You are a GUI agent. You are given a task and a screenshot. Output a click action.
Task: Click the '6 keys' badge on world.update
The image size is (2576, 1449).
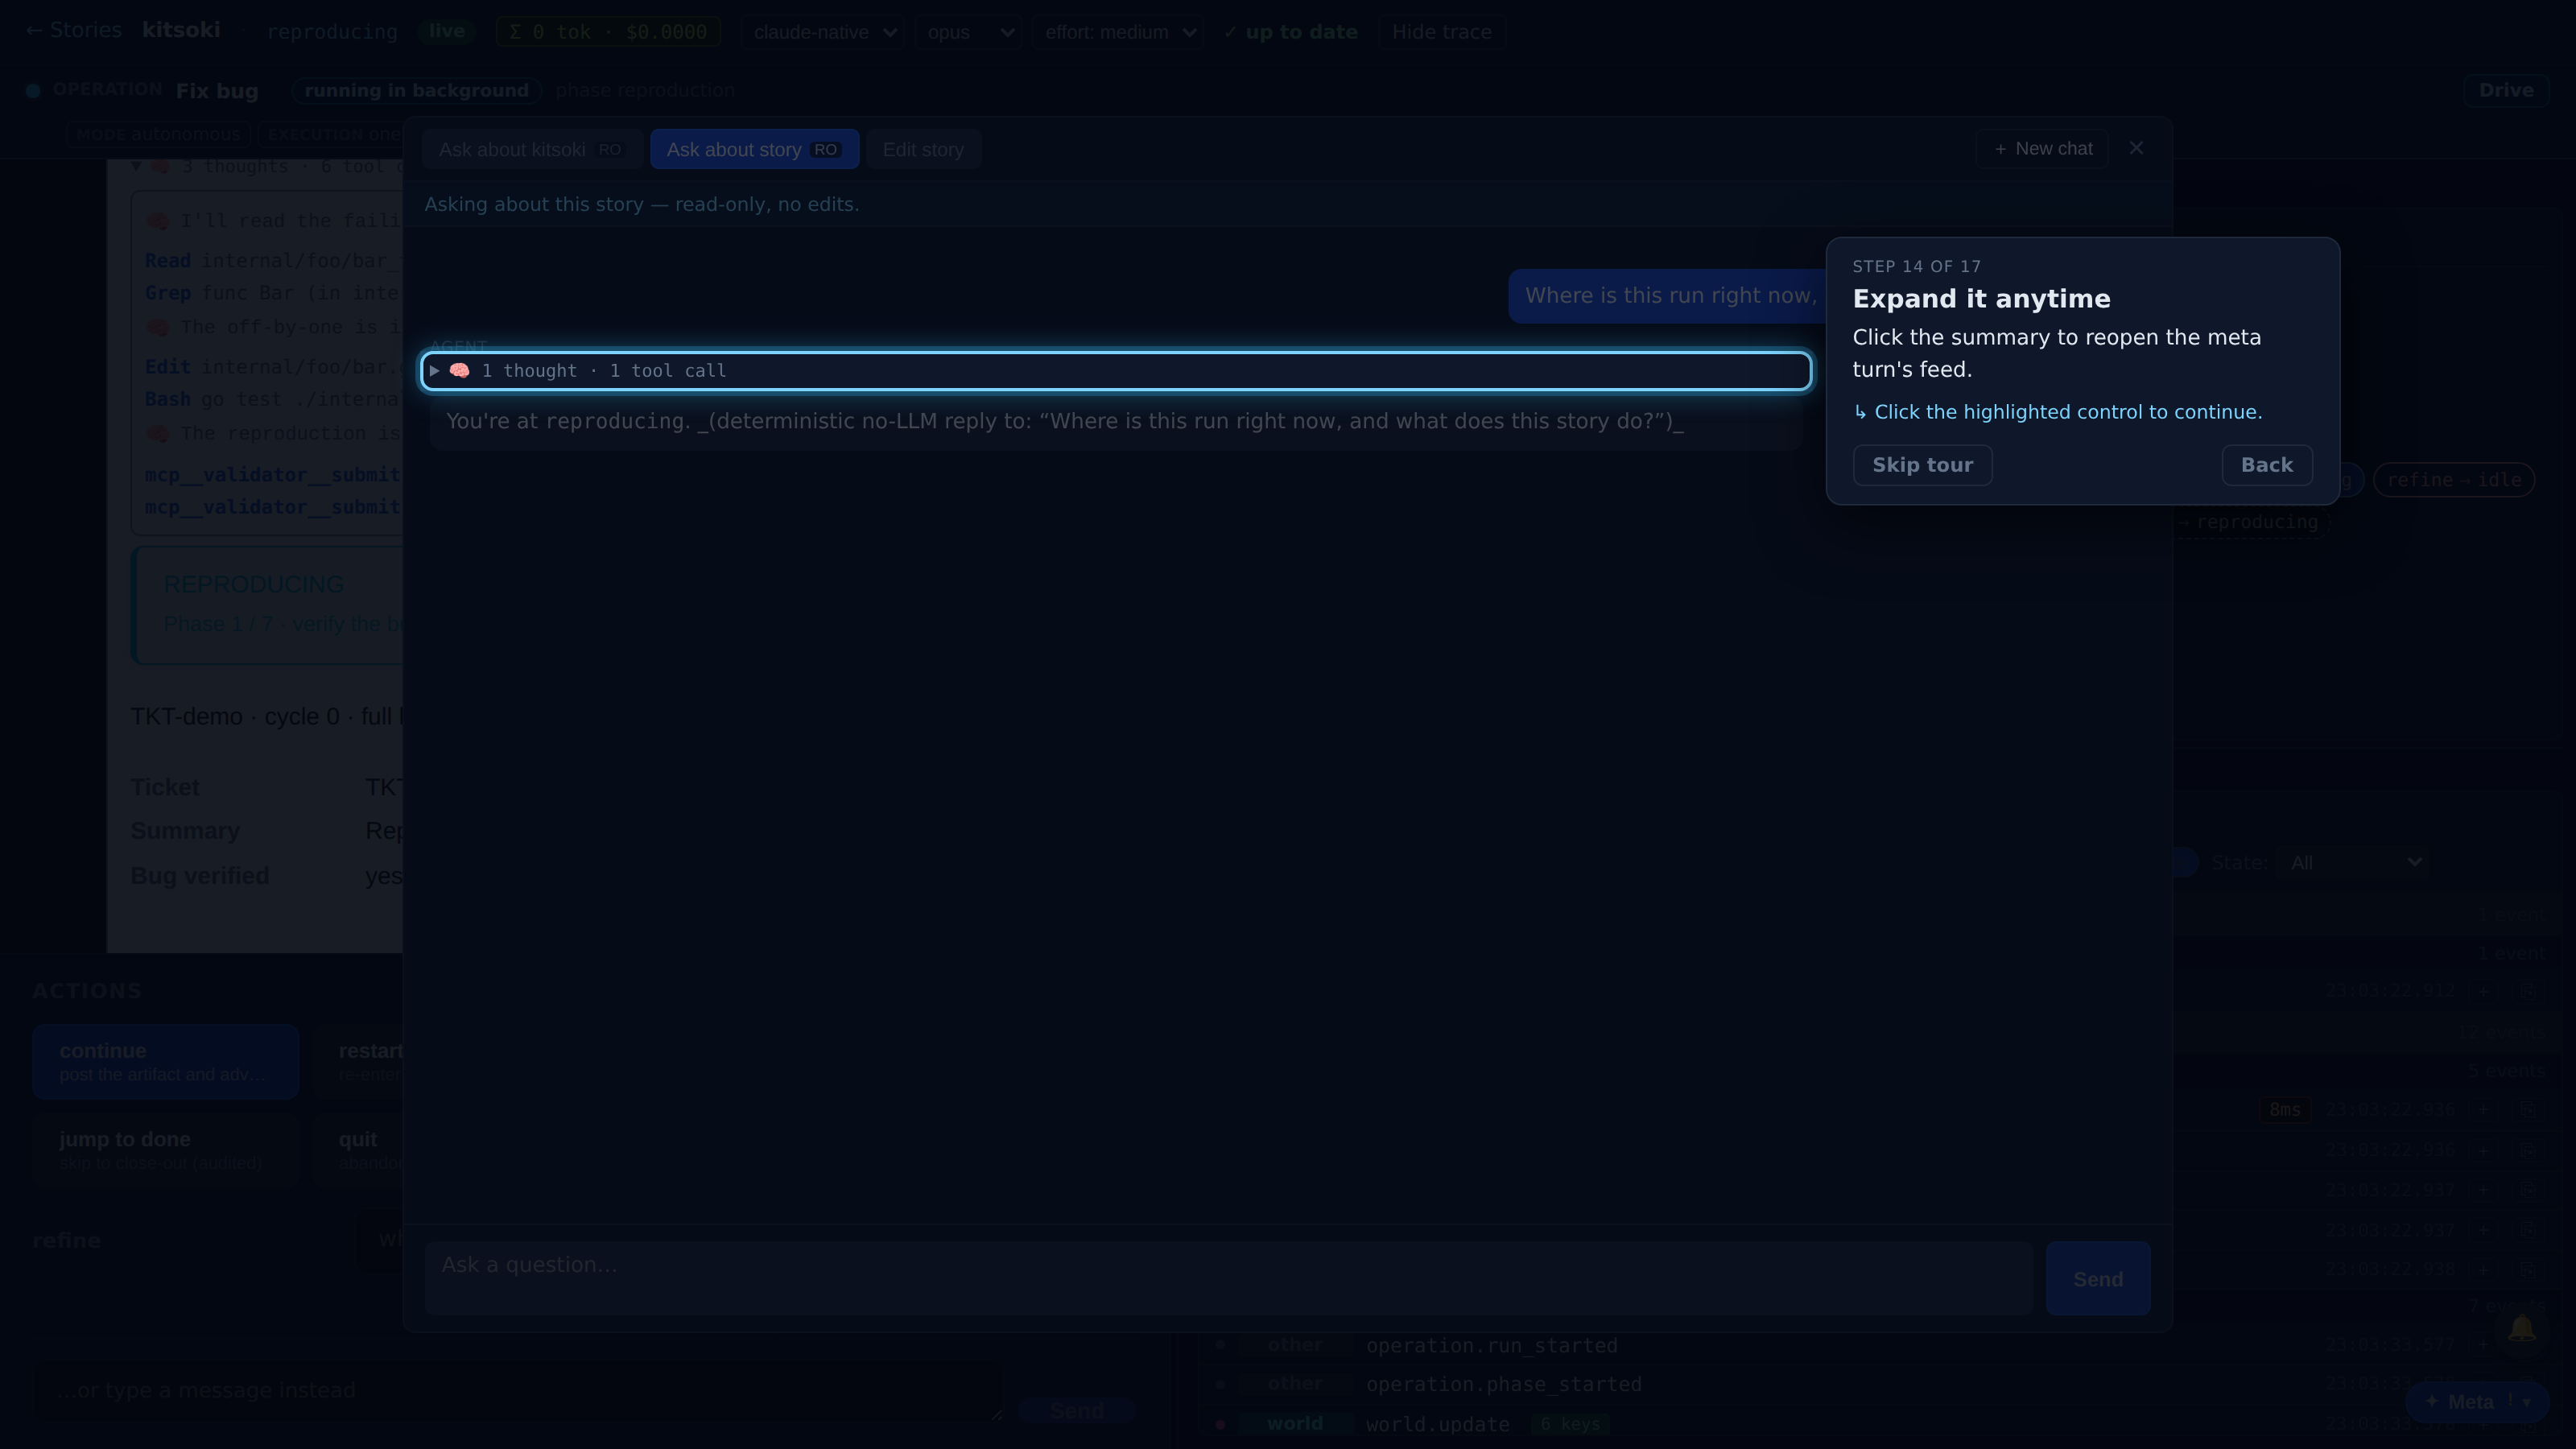coord(1570,1423)
